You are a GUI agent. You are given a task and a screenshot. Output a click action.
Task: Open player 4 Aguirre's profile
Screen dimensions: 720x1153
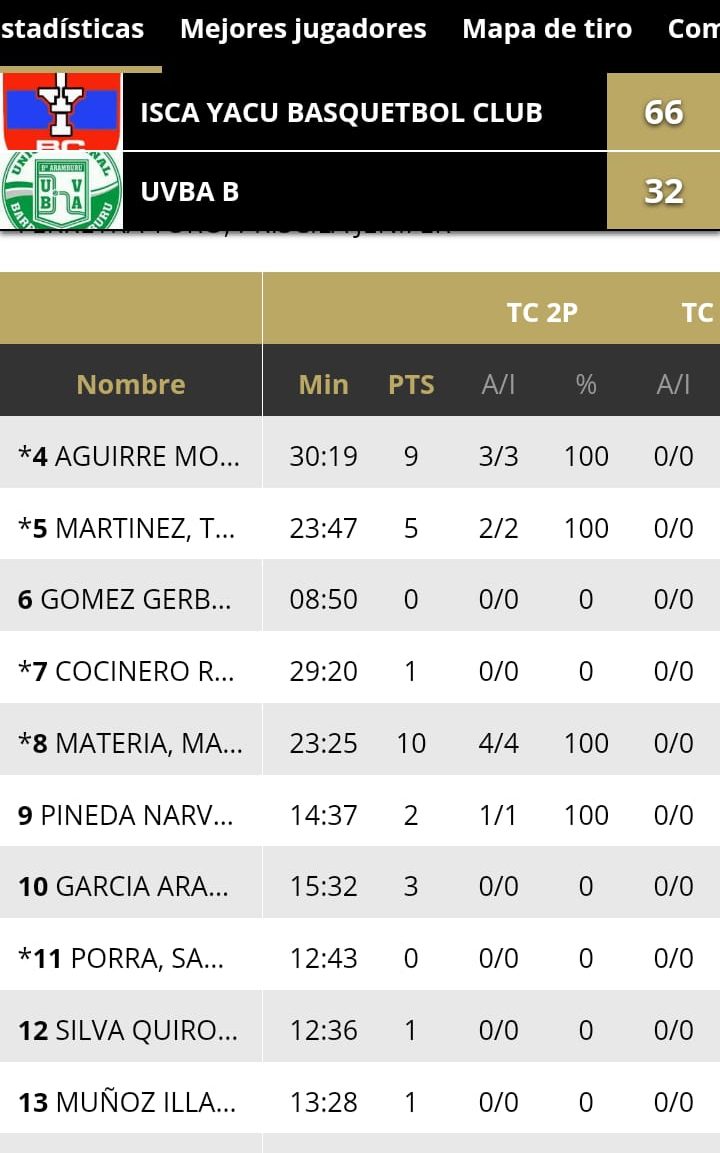coord(130,456)
